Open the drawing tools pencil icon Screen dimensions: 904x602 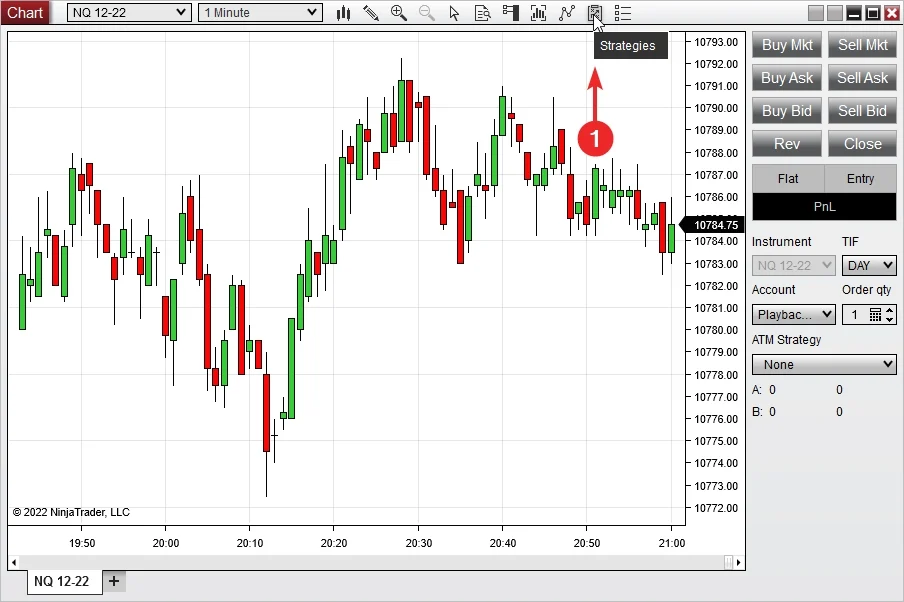click(371, 13)
